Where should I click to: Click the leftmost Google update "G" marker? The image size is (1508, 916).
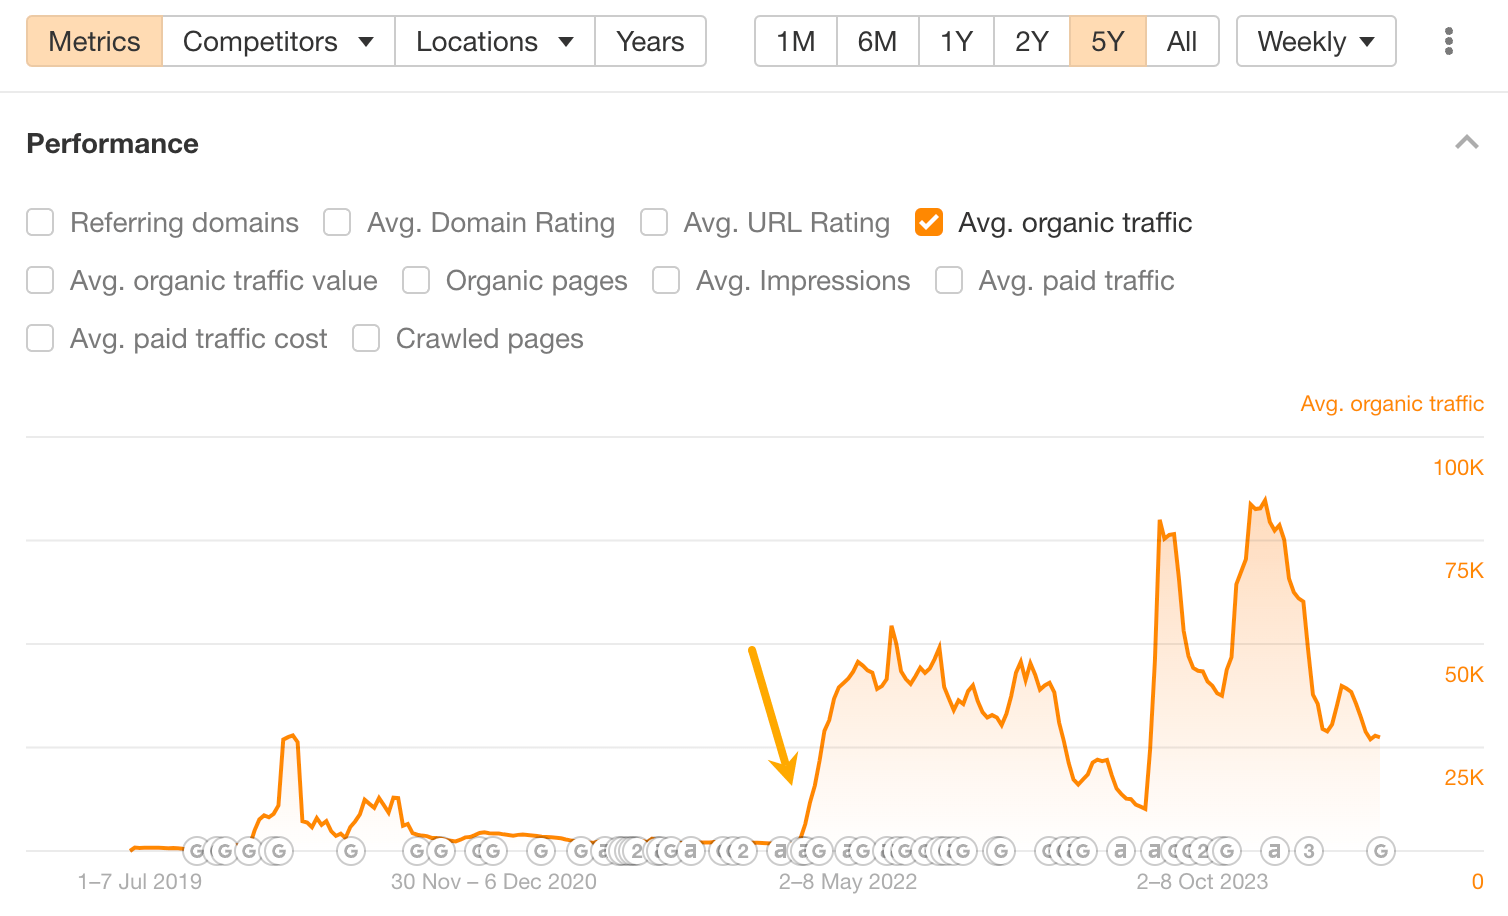coord(196,851)
